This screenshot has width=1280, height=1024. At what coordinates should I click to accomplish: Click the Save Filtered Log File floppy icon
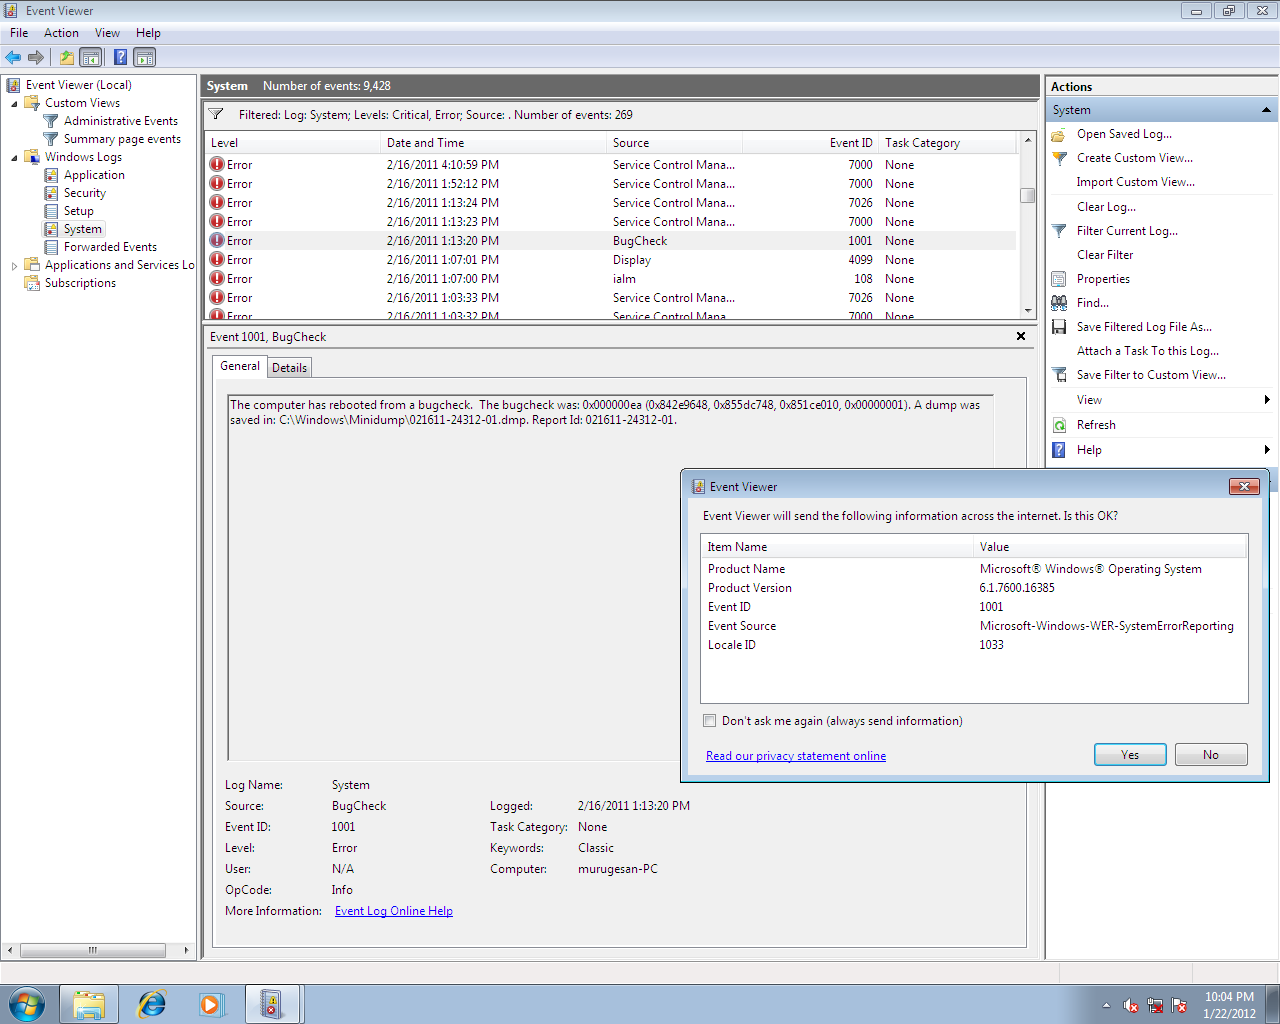click(1059, 327)
